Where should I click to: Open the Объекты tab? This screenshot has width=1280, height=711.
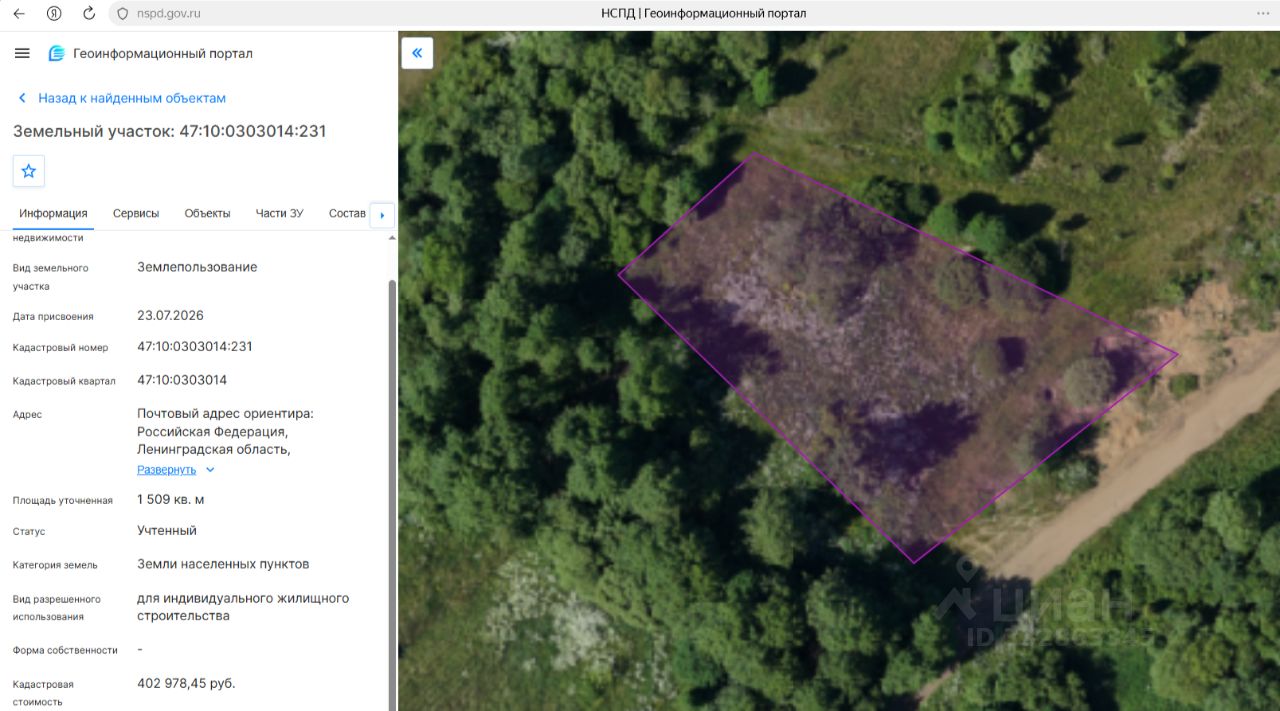[x=207, y=213]
